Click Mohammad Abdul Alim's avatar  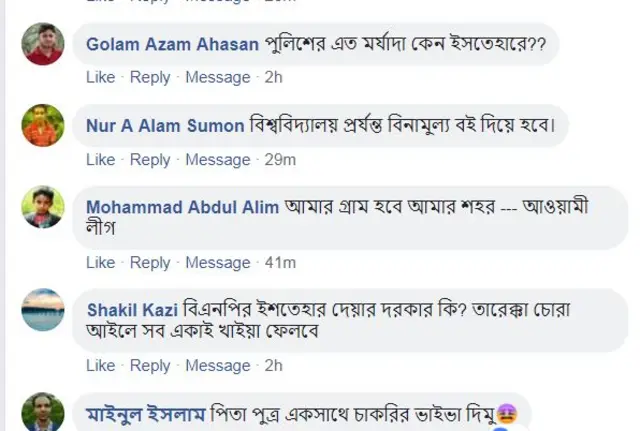coord(43,207)
